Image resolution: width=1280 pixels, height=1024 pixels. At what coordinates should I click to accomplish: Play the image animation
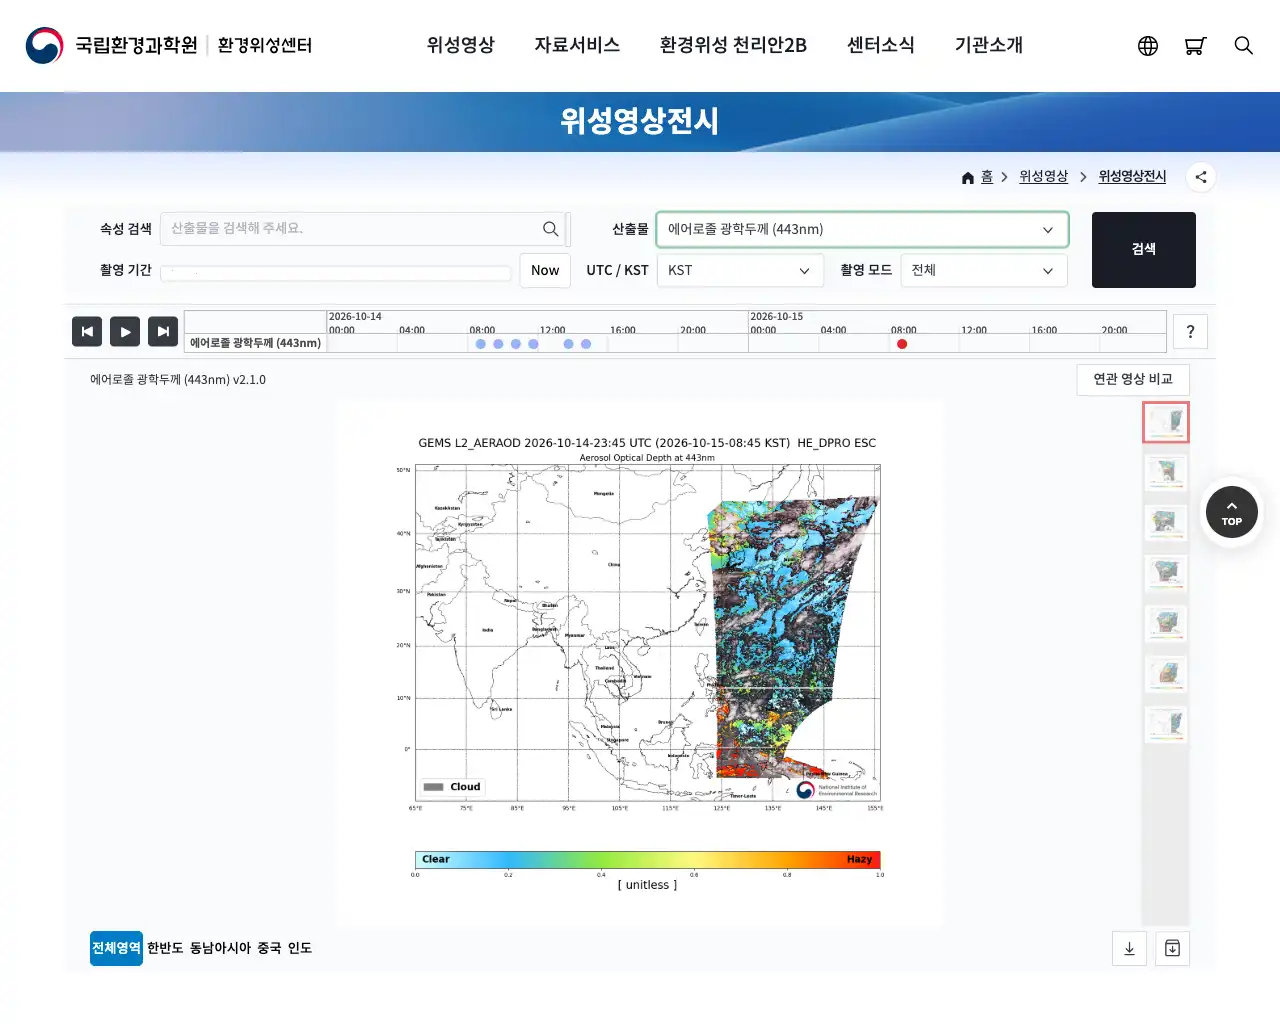pos(125,331)
